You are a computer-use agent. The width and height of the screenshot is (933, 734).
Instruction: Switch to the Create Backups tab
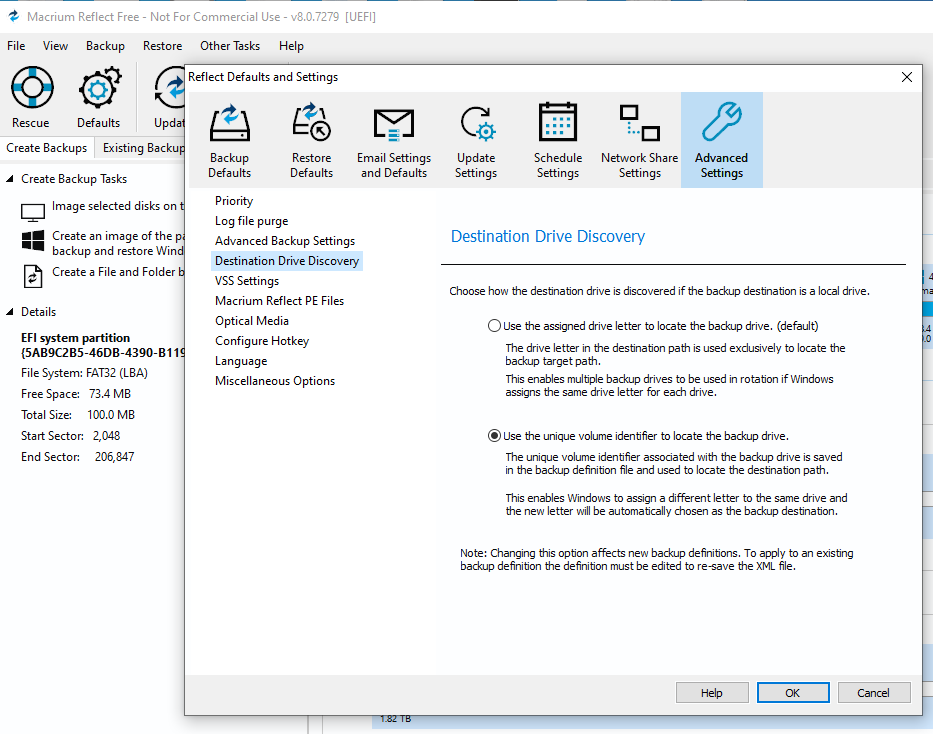pos(46,148)
